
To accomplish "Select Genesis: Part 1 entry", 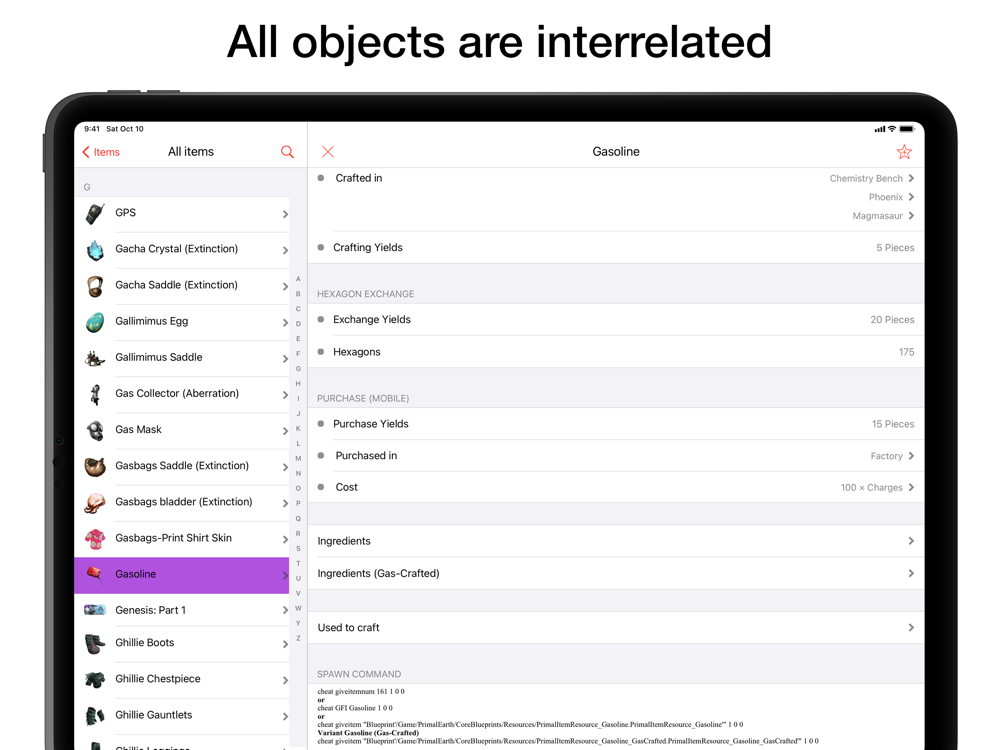I will 181,610.
